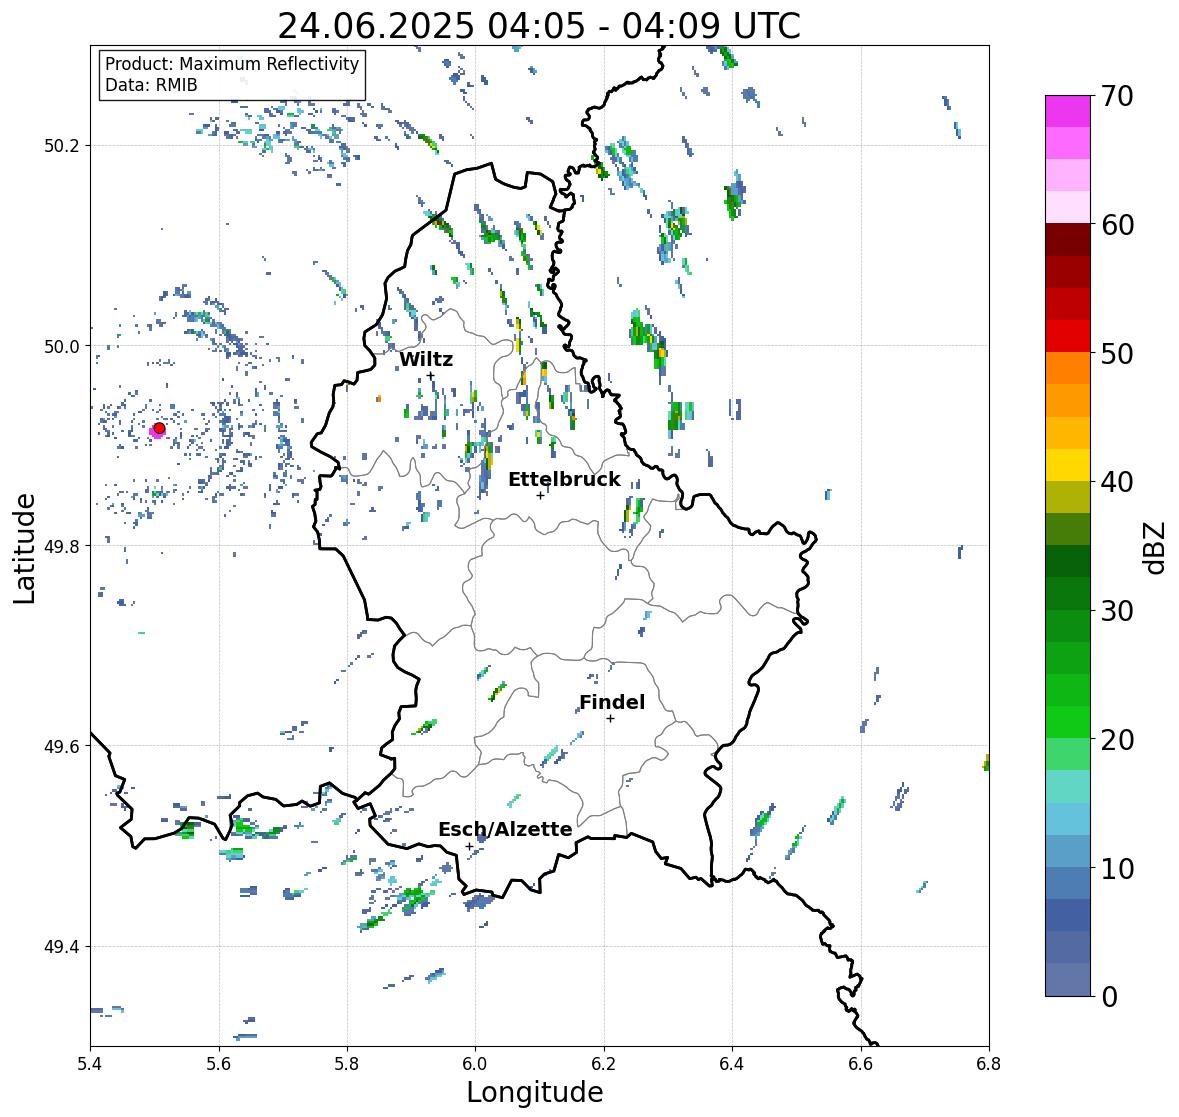Click the Latitude axis label
Viewport: 1179px width, 1117px height.
[x=24, y=549]
